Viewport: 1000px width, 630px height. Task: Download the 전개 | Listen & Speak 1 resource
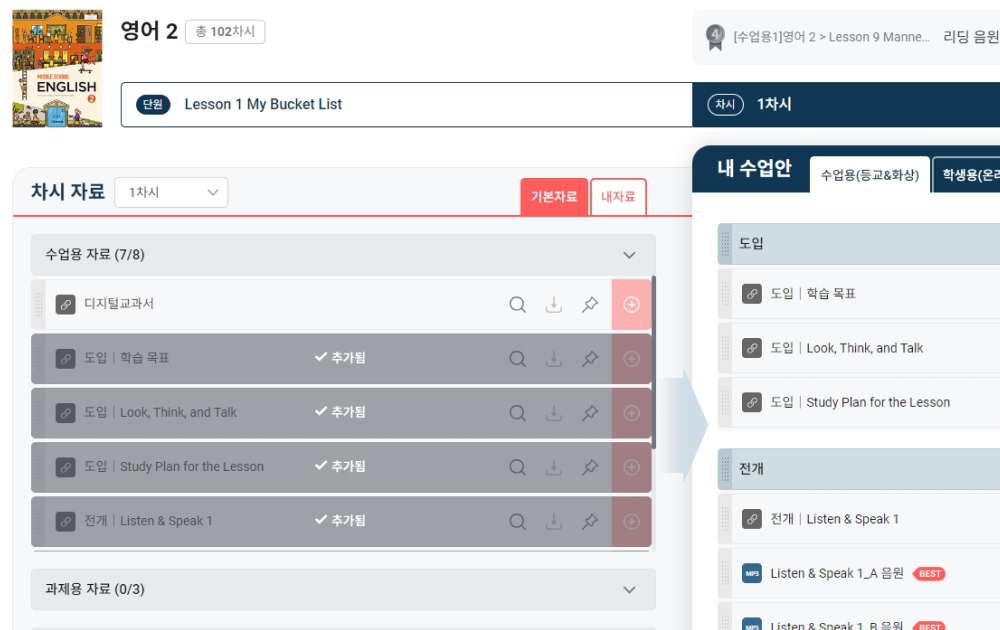(554, 522)
